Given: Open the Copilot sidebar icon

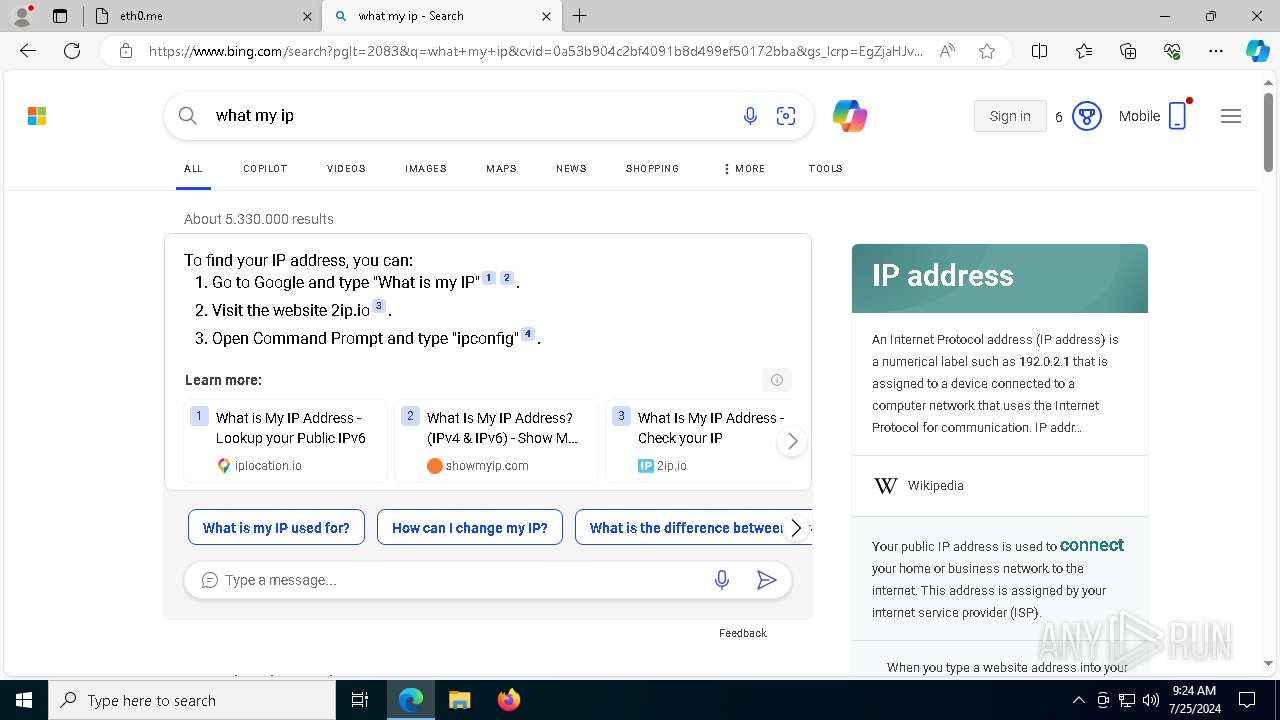Looking at the screenshot, I should coord(1257,51).
